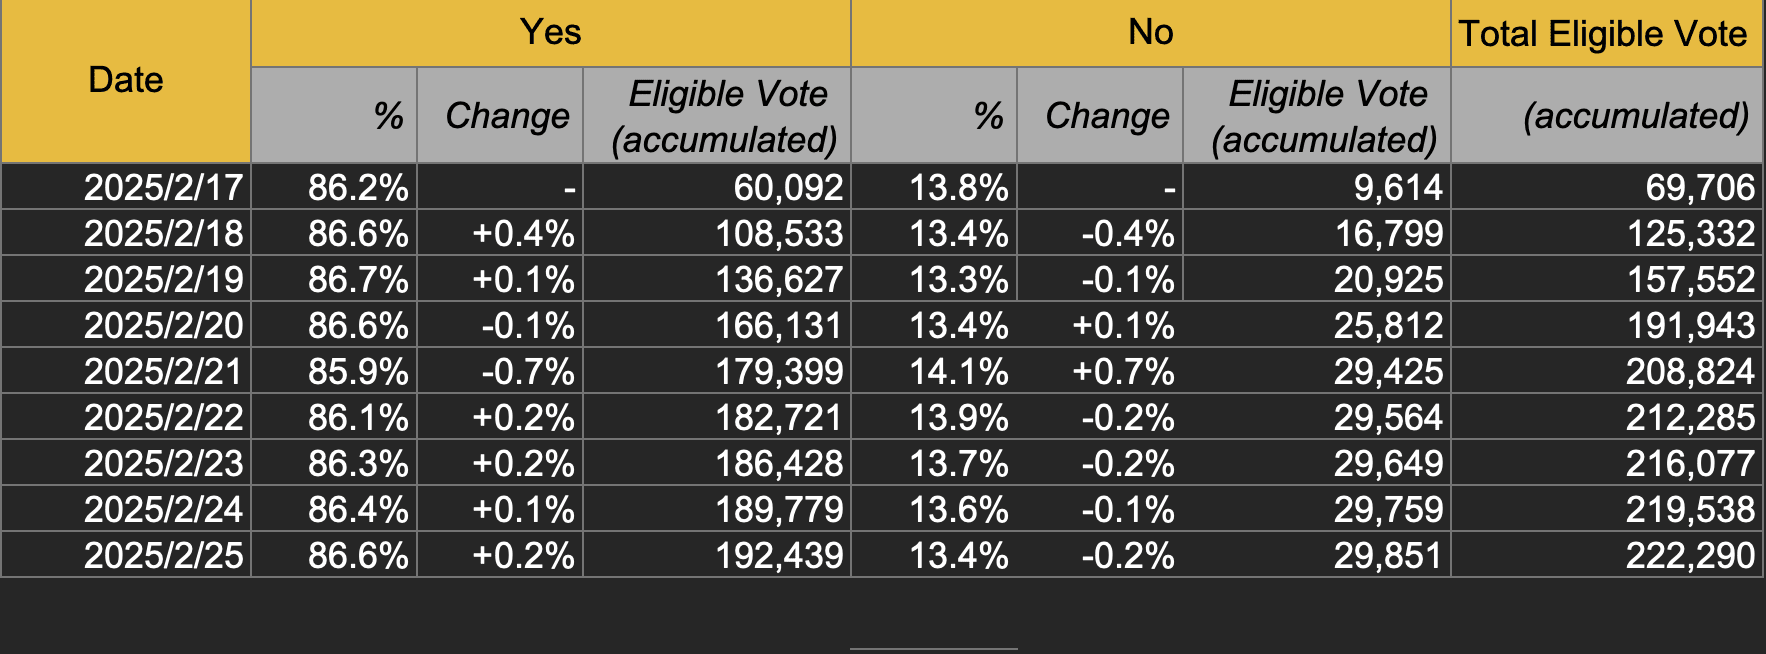Select the 2025/2/17 date cell
The width and height of the screenshot is (1766, 654).
(x=126, y=187)
